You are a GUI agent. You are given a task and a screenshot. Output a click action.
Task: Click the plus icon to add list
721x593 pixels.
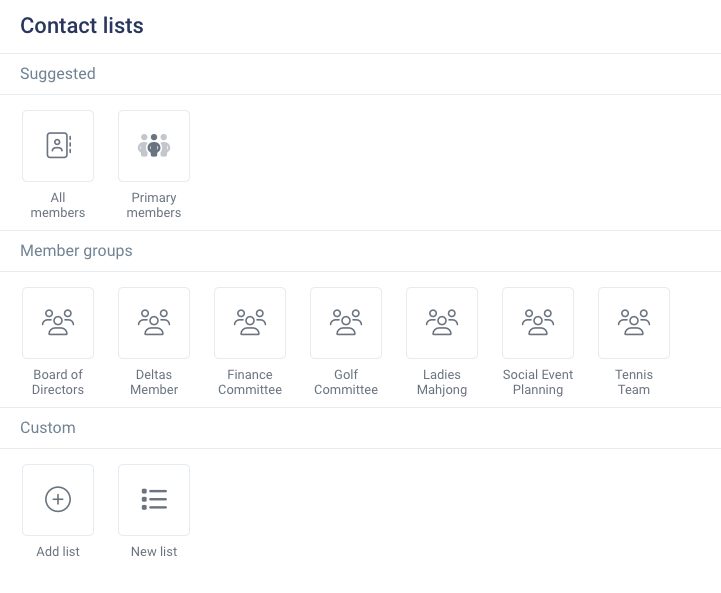click(58, 499)
